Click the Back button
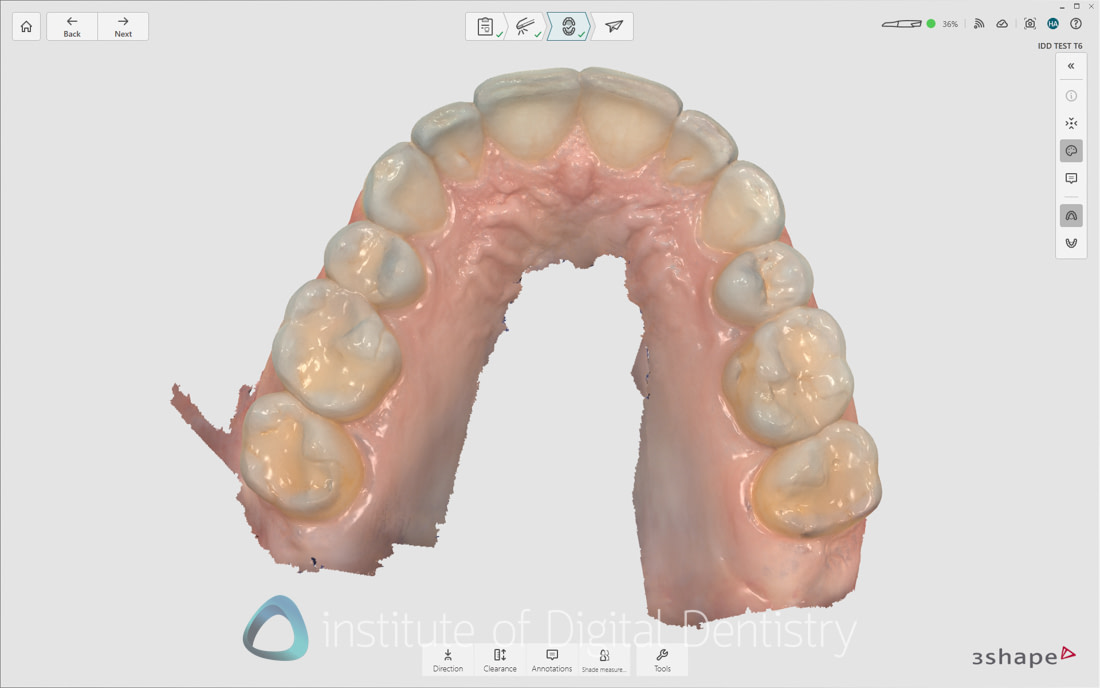This screenshot has height=688, width=1100. tap(71, 26)
